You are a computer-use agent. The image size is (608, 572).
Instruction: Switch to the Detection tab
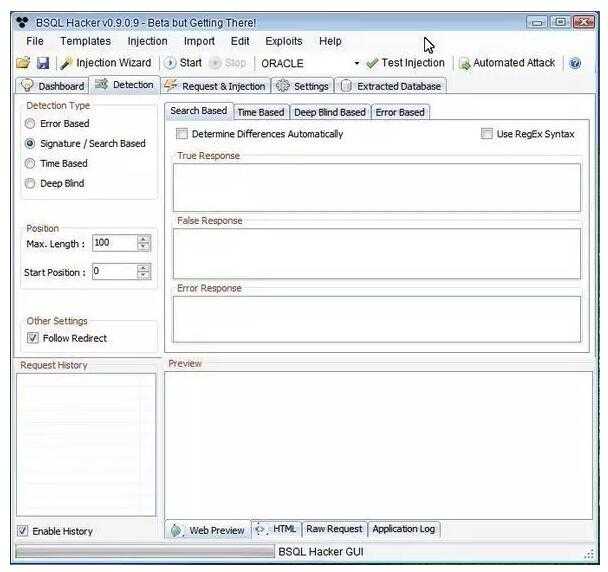125,85
